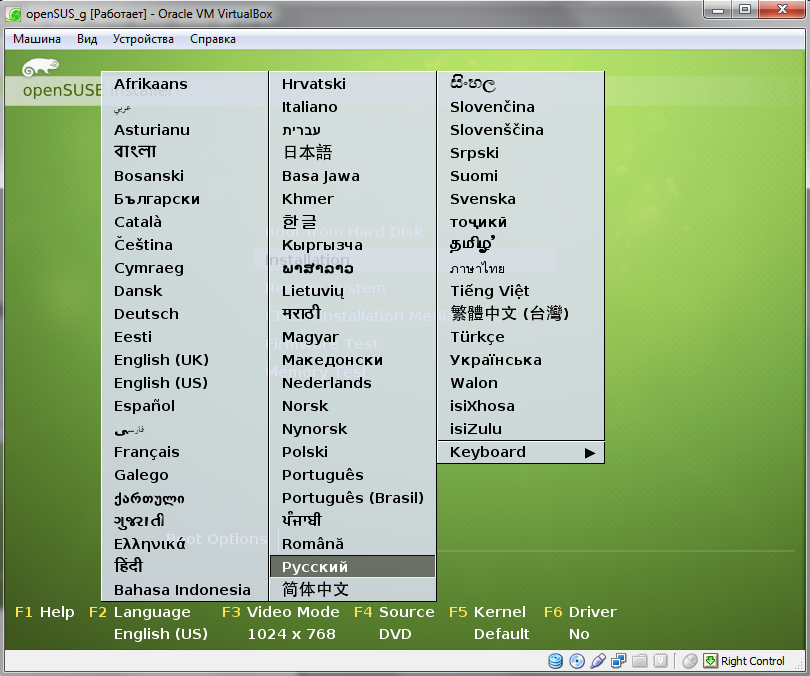This screenshot has width=810, height=676.
Task: Select Türkçe language entry
Action: 521,337
